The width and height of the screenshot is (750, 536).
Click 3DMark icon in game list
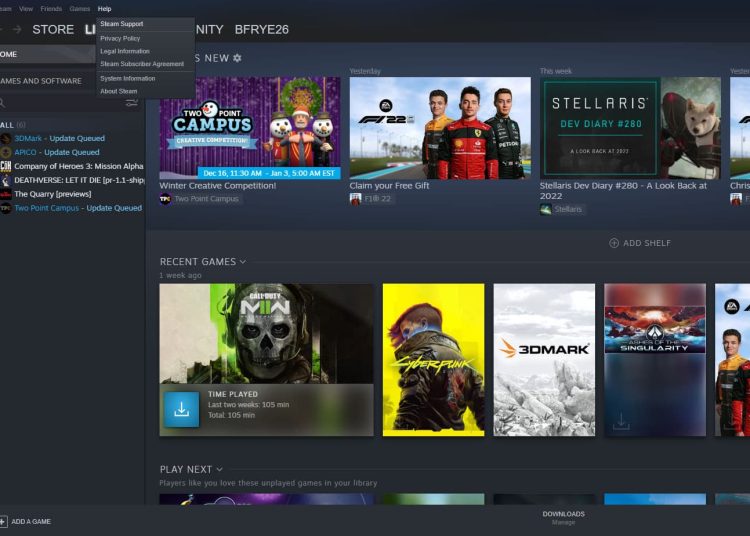coord(6,139)
